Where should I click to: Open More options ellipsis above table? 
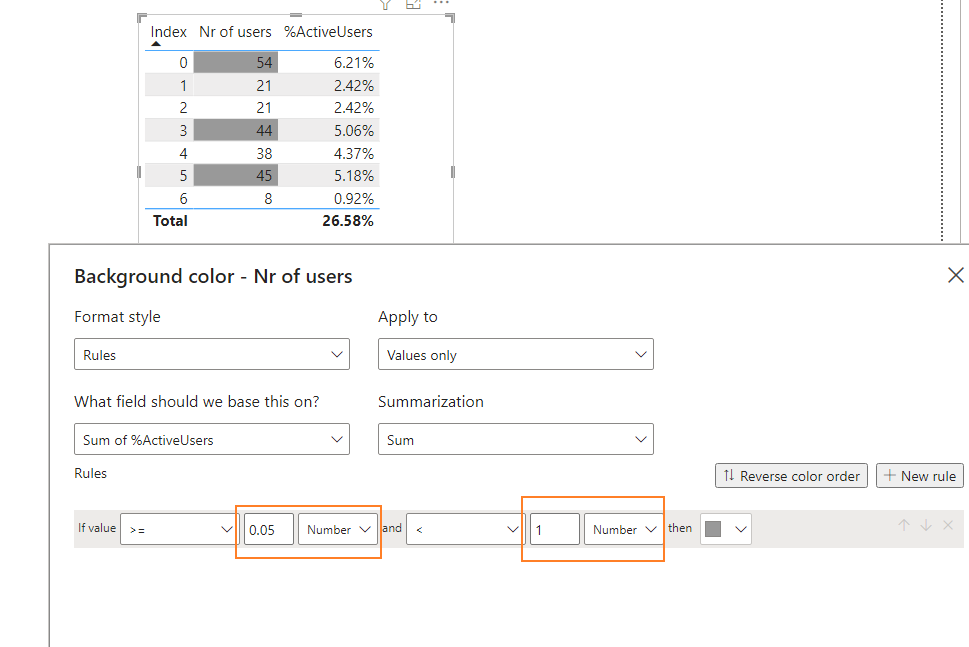[441, 3]
